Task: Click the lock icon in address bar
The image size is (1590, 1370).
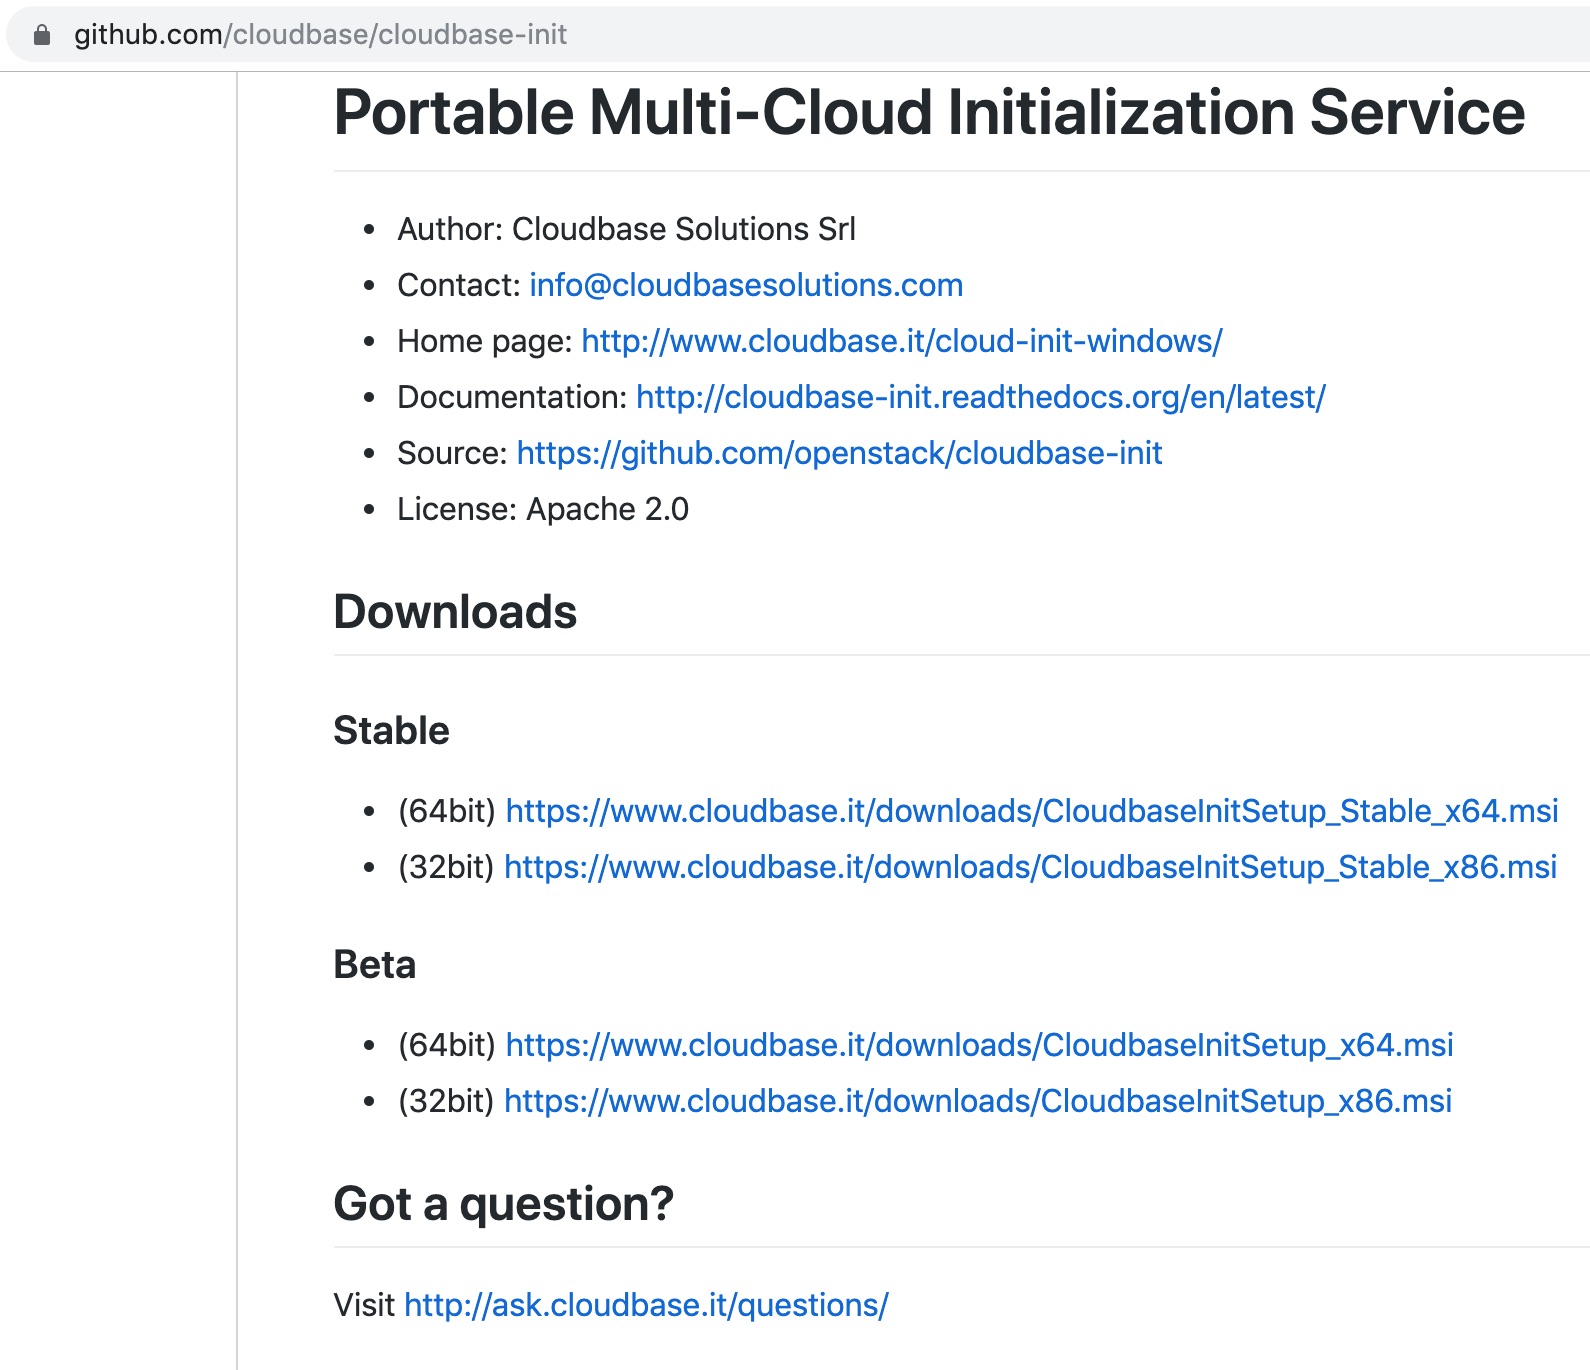Action: pyautogui.click(x=42, y=35)
